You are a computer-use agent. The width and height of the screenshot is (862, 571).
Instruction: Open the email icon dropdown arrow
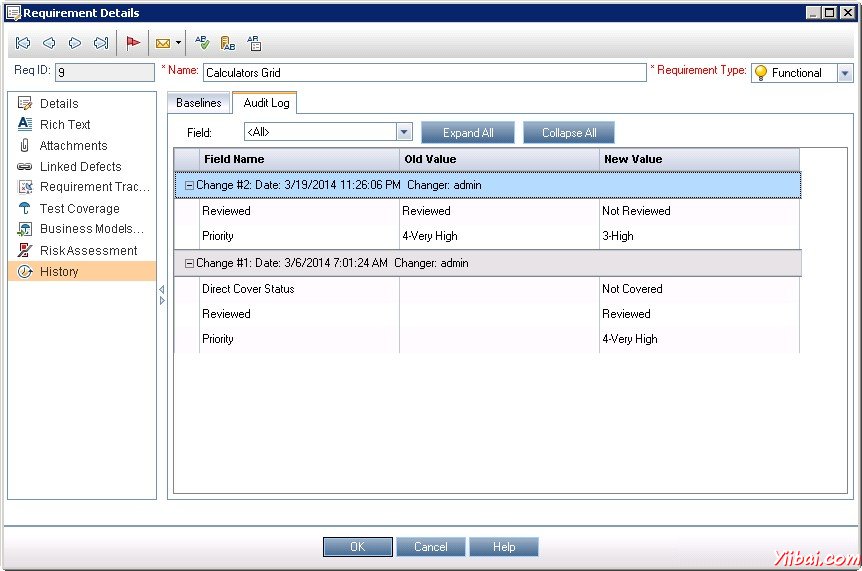[178, 43]
